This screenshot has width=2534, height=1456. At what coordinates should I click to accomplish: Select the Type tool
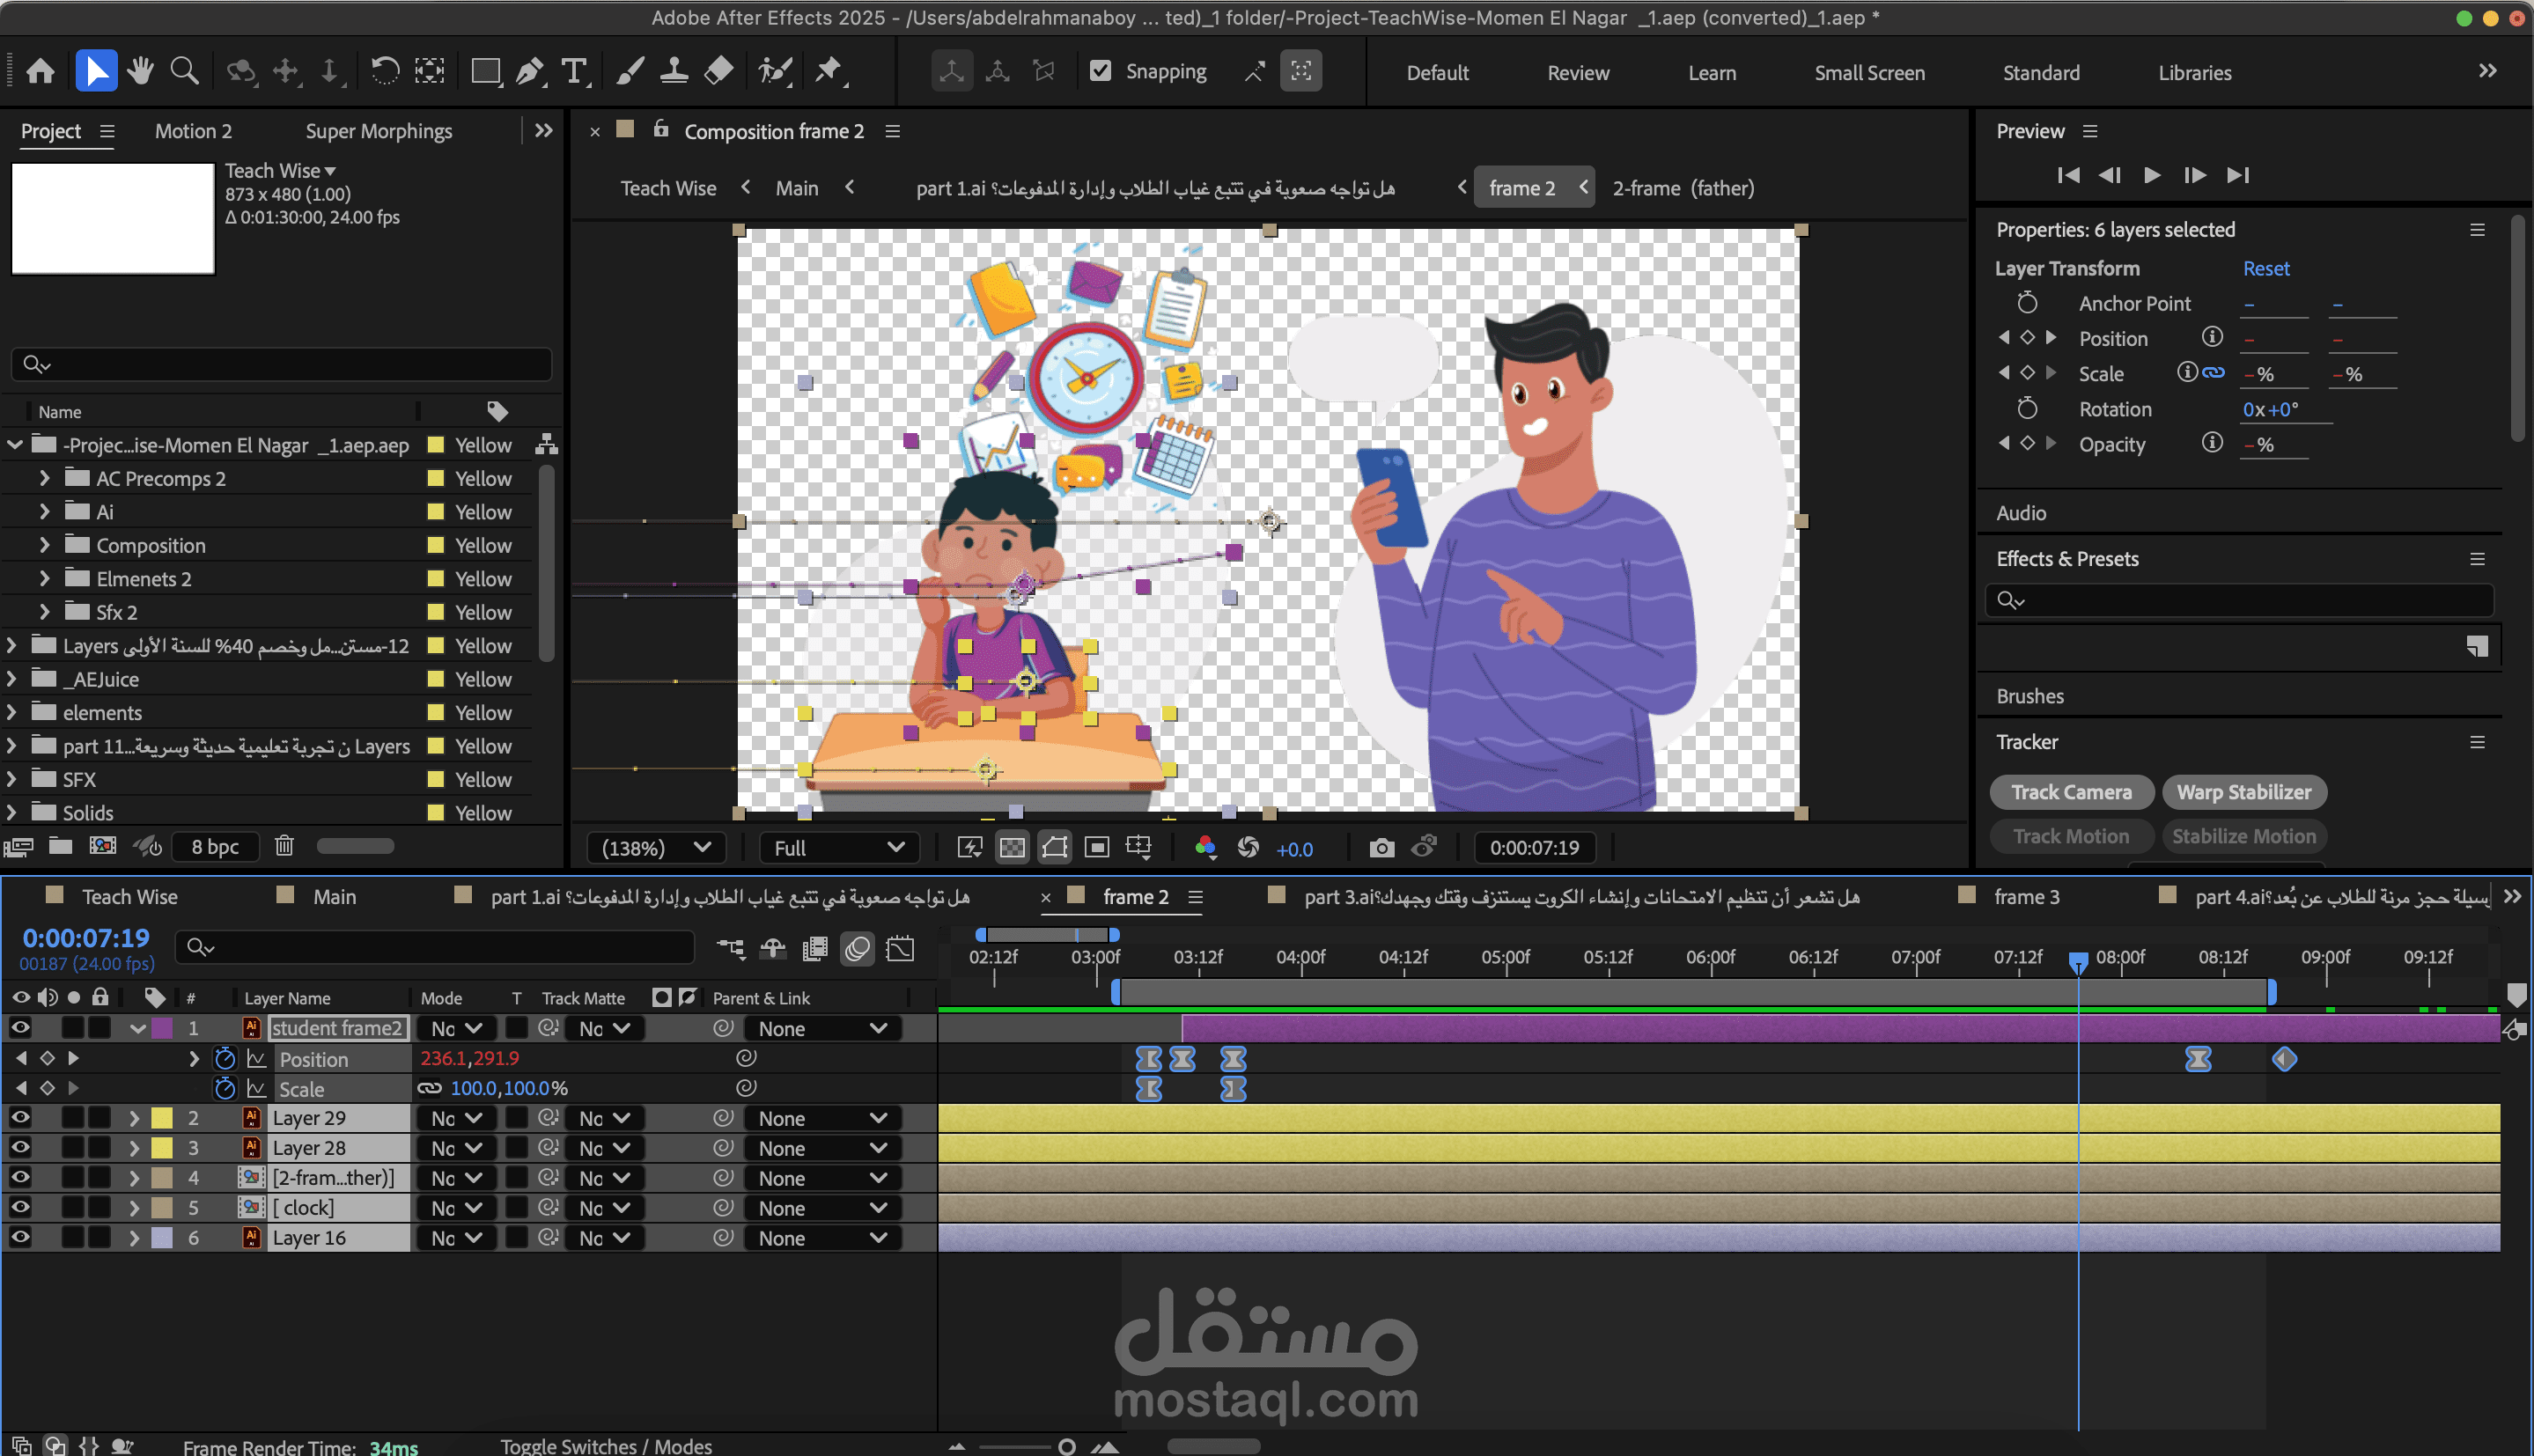point(574,71)
